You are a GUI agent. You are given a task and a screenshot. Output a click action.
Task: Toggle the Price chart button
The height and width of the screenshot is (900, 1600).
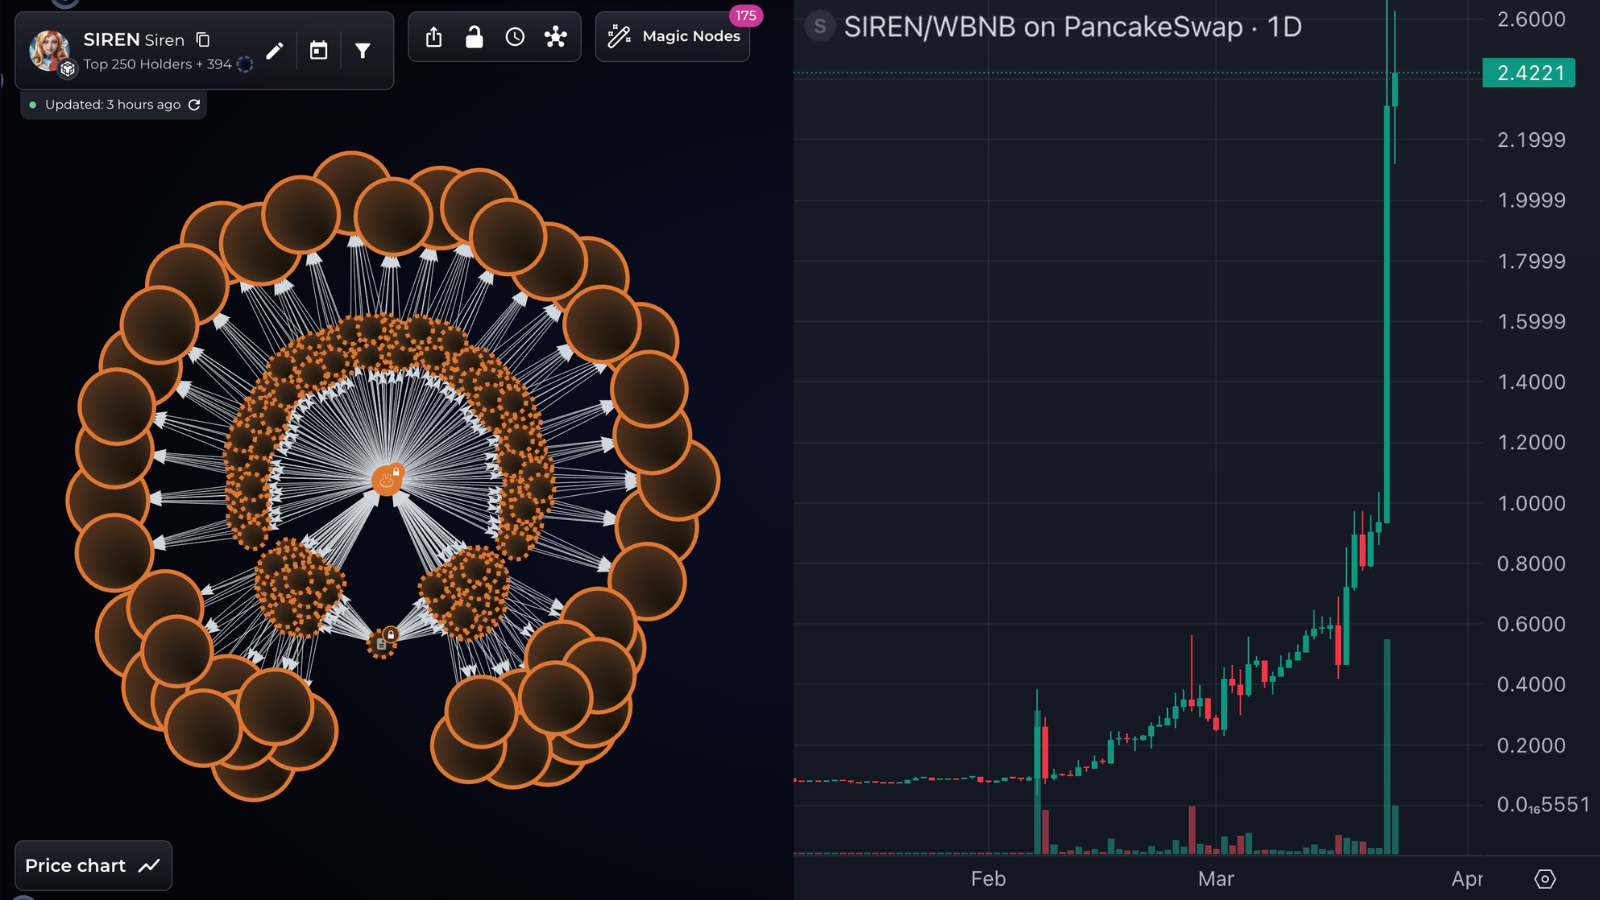tap(93, 866)
